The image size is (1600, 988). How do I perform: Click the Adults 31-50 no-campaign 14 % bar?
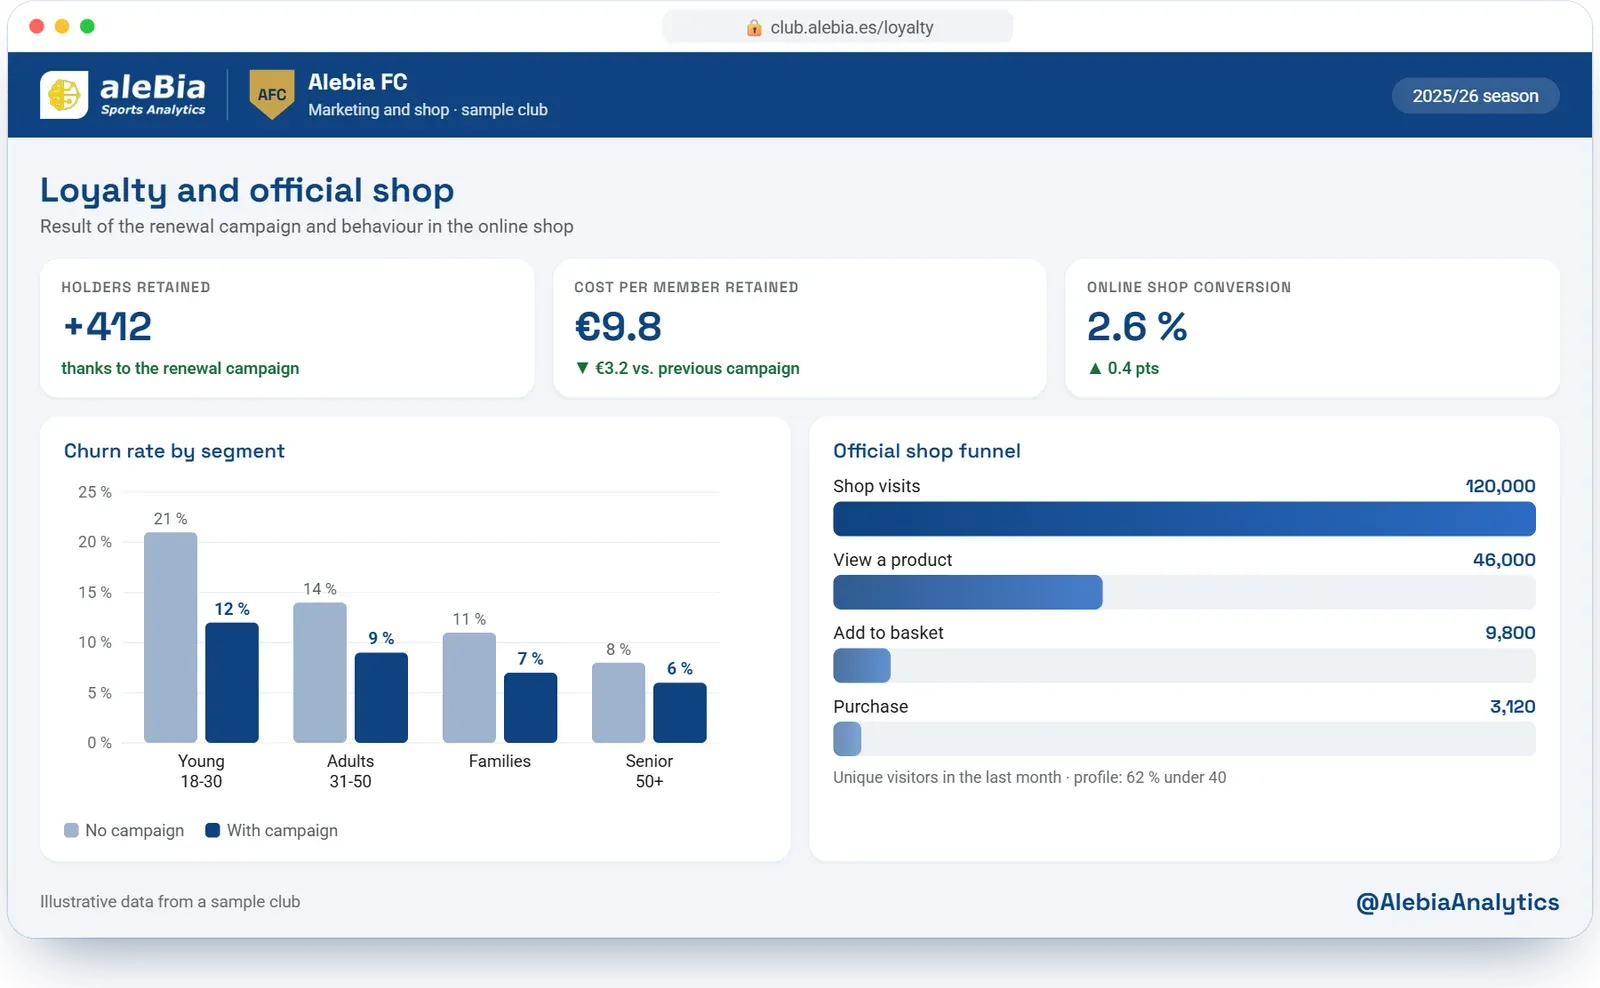(x=320, y=672)
